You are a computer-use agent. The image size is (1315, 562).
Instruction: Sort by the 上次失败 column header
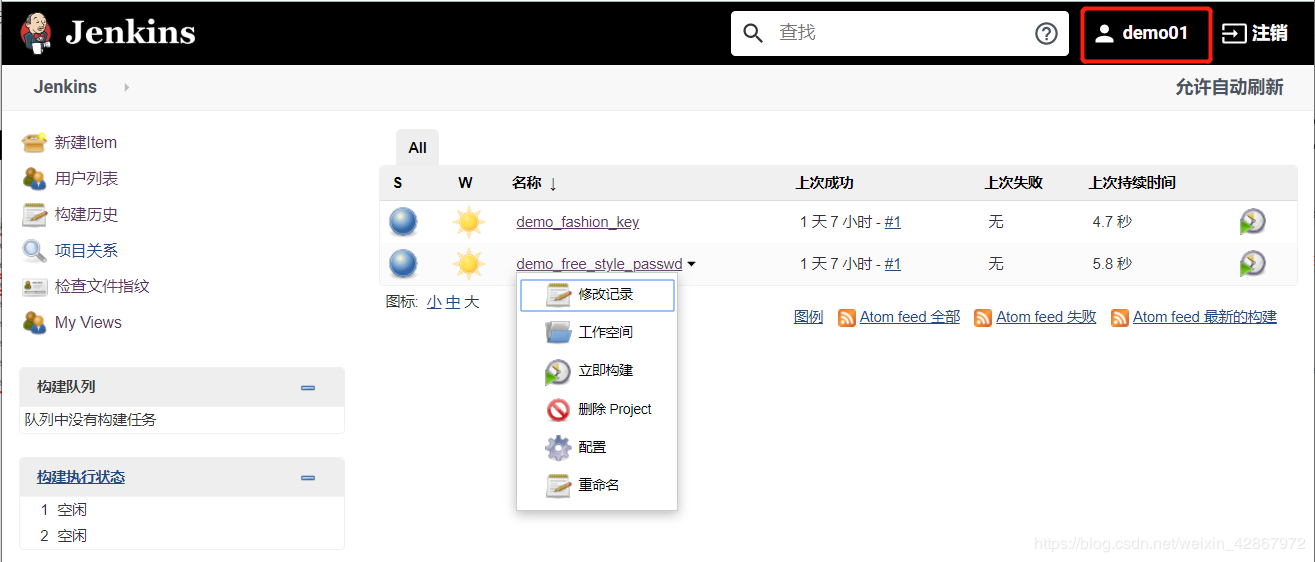pyautogui.click(x=1014, y=183)
